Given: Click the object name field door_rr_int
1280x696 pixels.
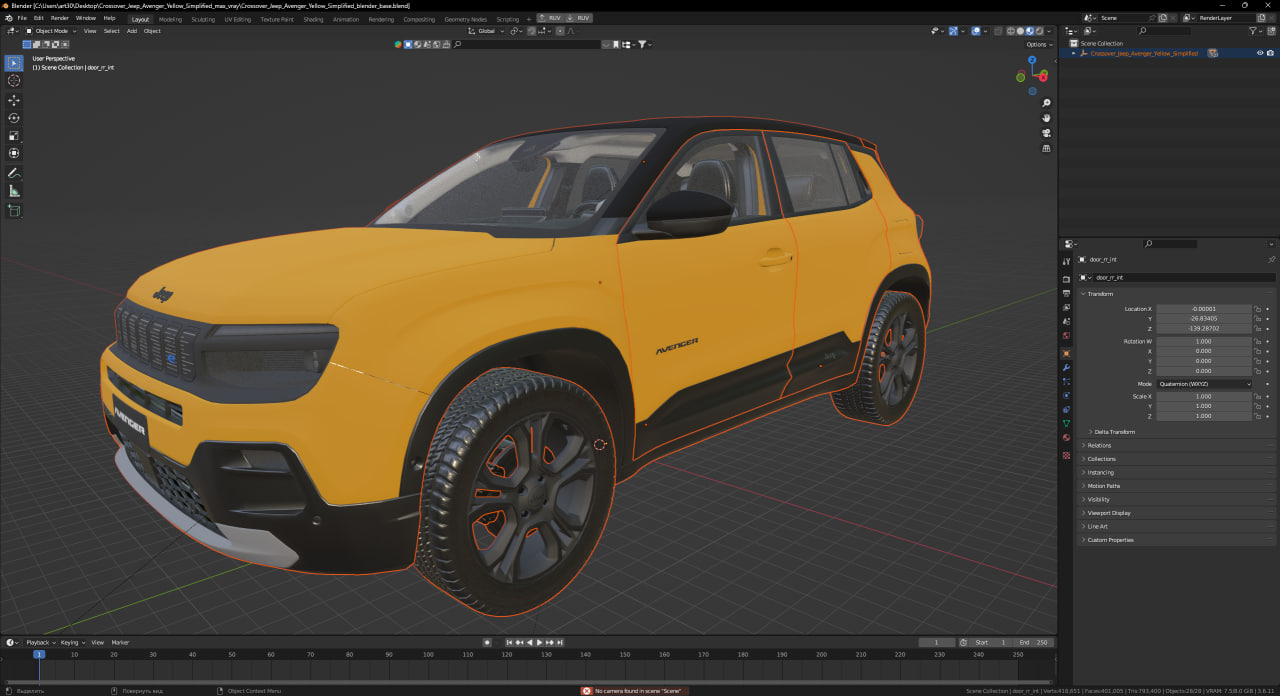Looking at the screenshot, I should (x=1184, y=277).
